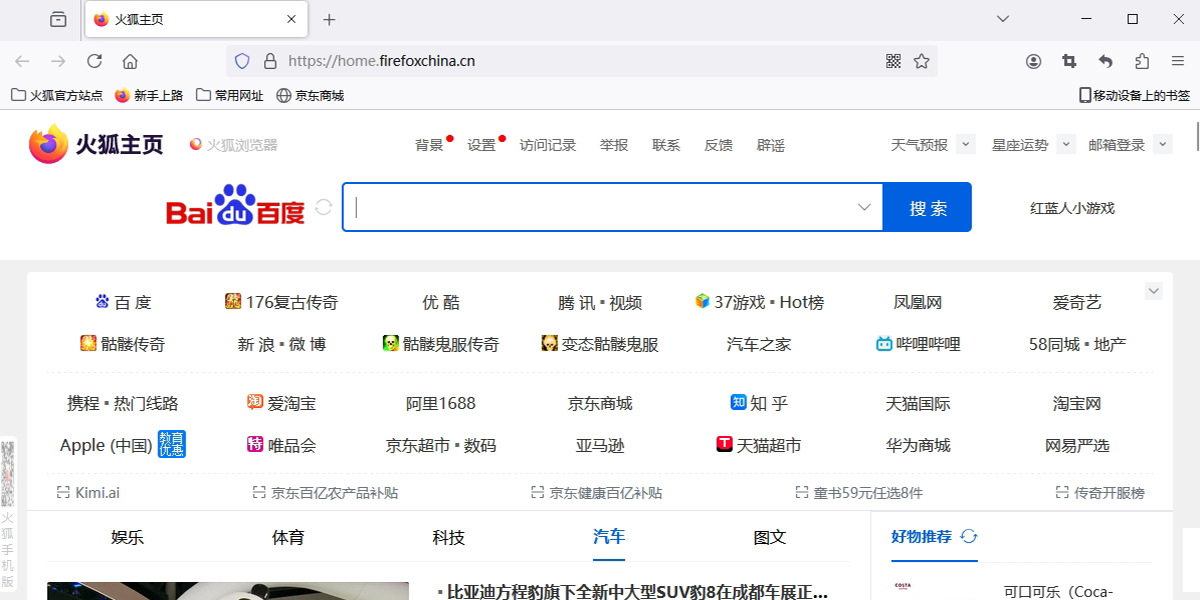Expand the 天气预报 dropdown arrow
The width and height of the screenshot is (1200, 600).
(965, 145)
